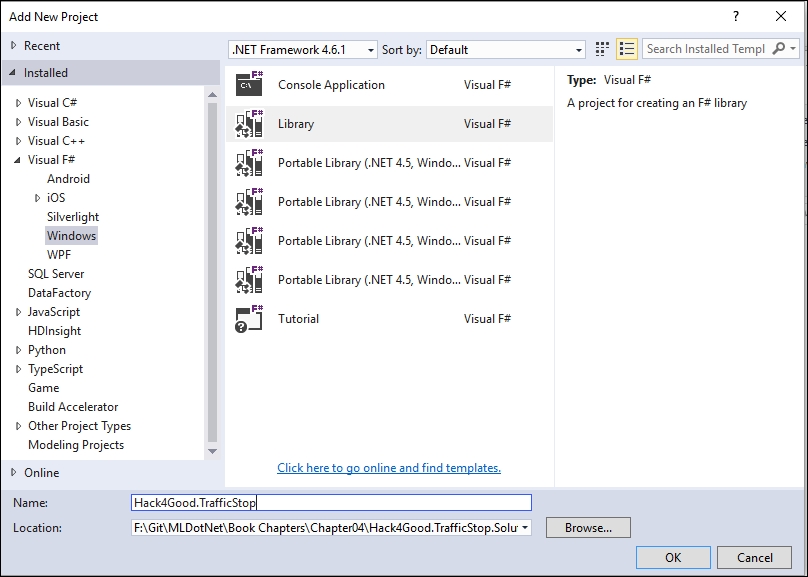
Task: Open the go online and find templates link
Action: [389, 468]
